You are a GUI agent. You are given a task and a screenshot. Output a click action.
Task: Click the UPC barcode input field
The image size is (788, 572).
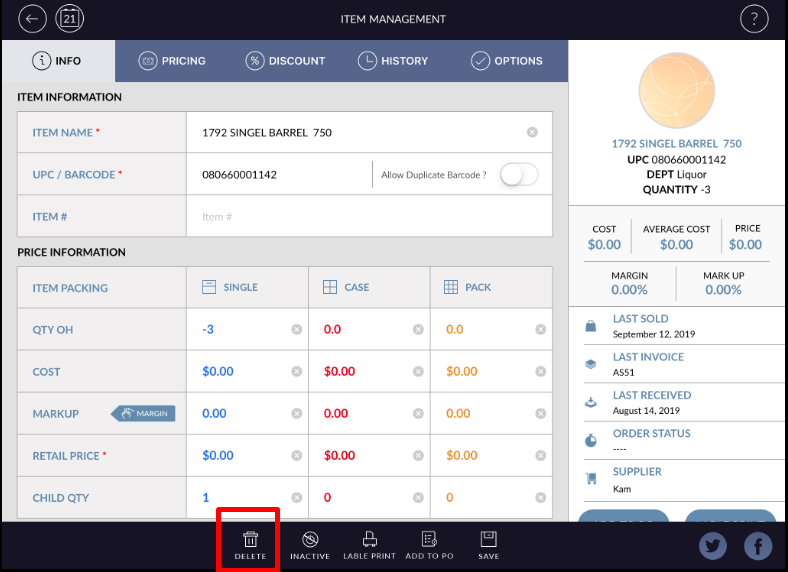click(x=280, y=175)
